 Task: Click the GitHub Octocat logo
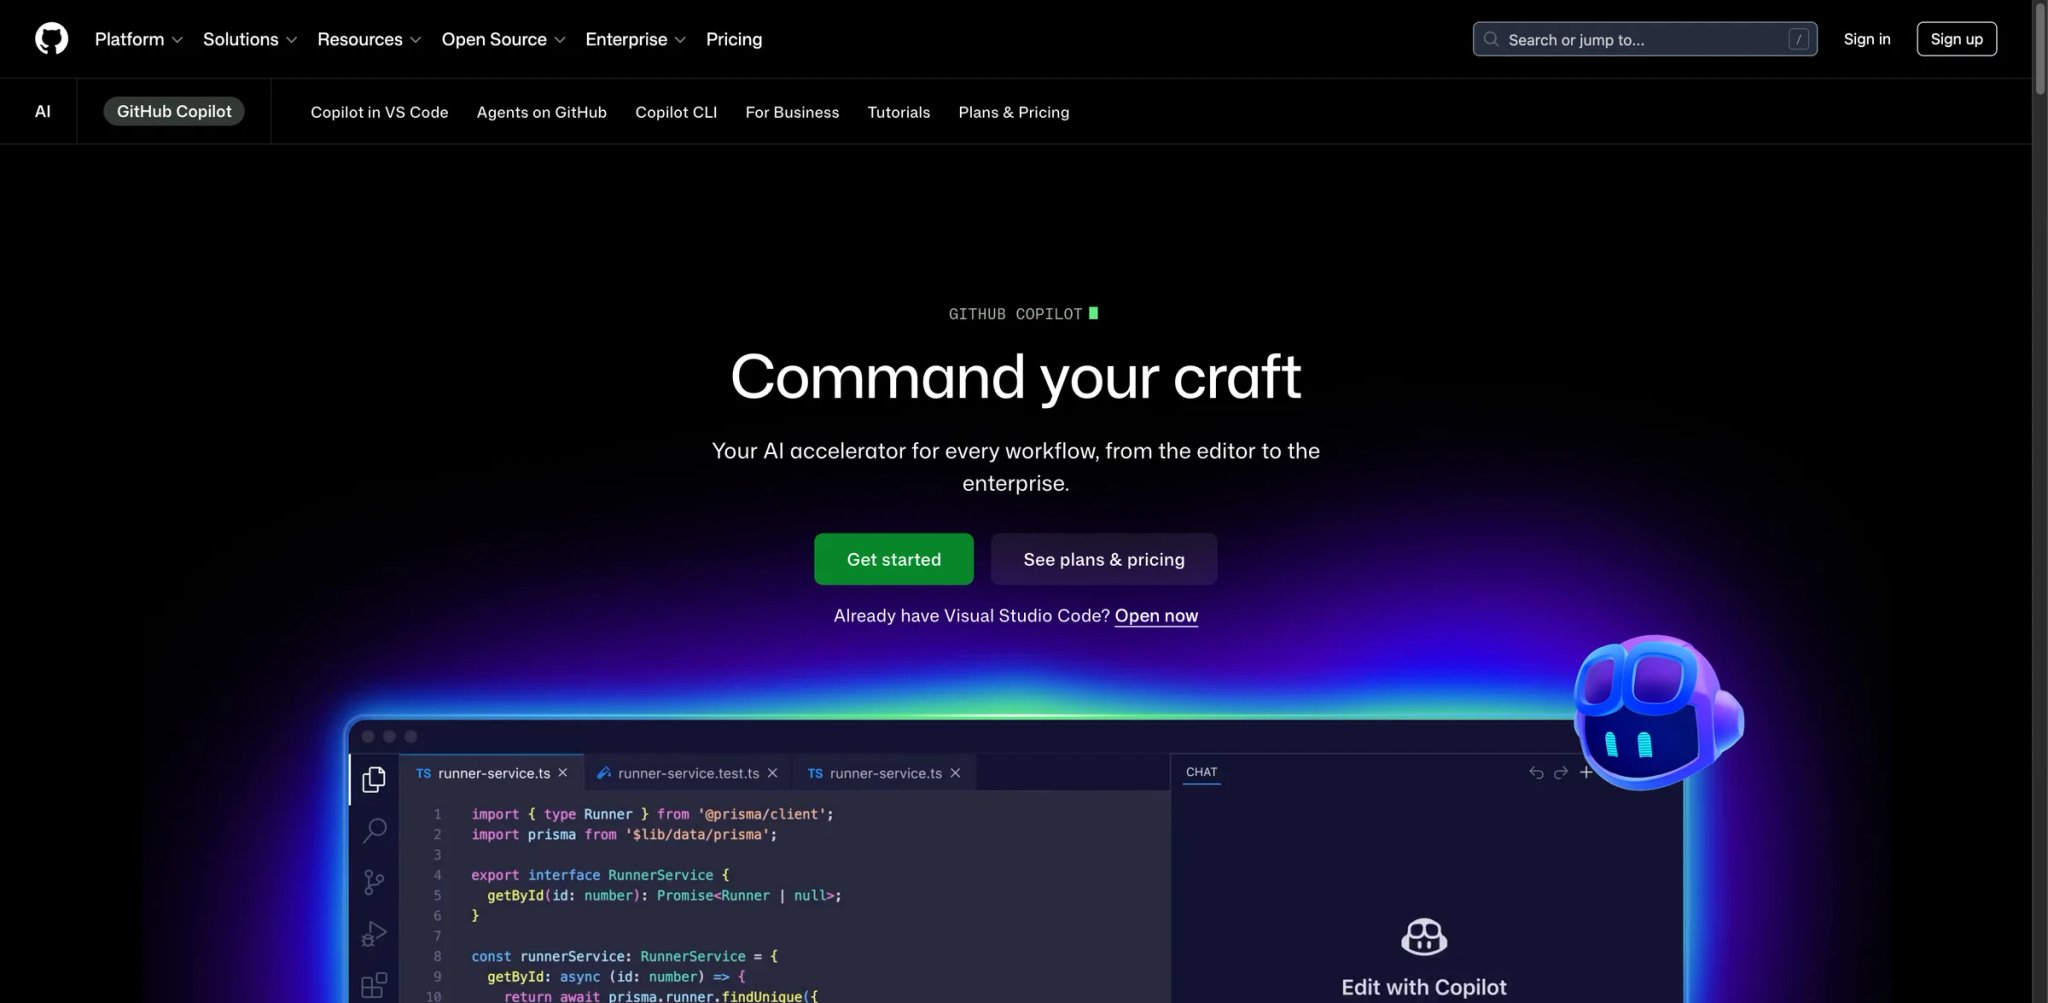point(52,39)
